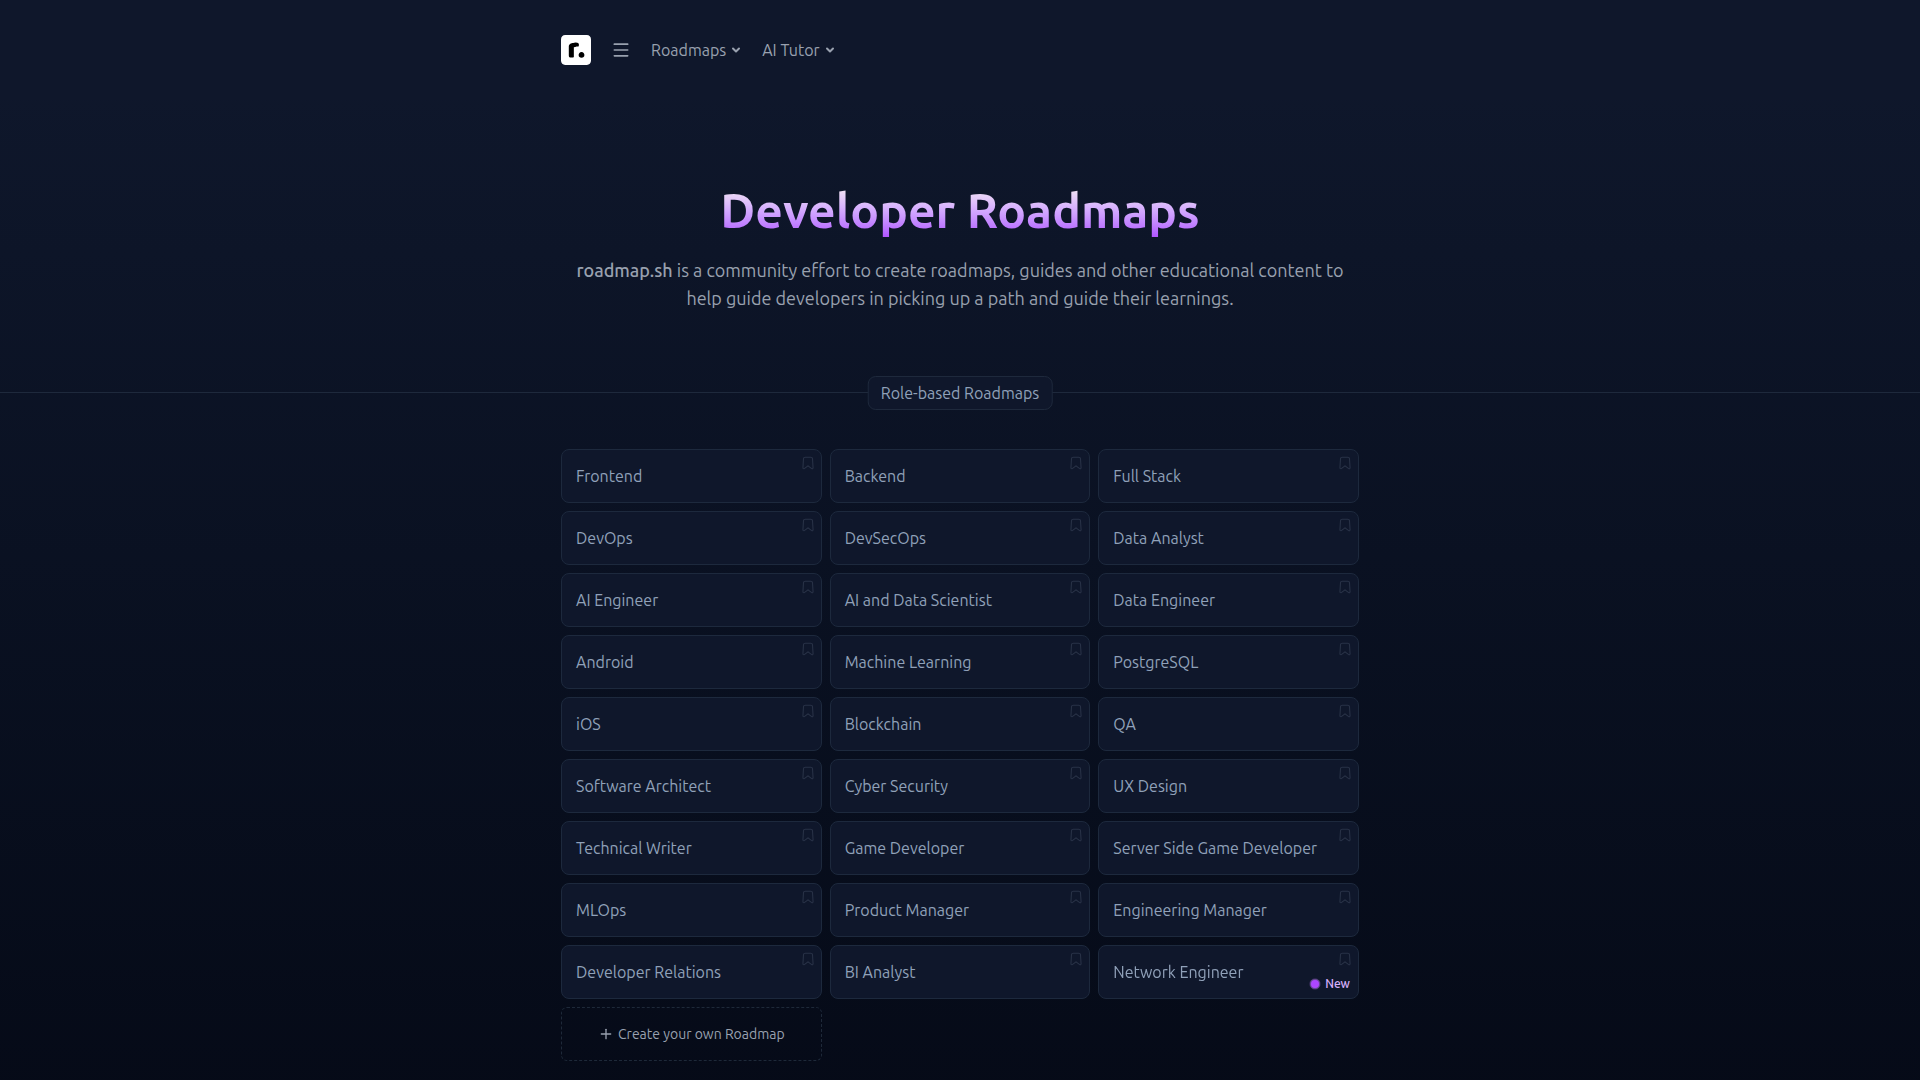Open the Full Stack roadmap
Screen dimensions: 1920x1080
click(x=1228, y=476)
